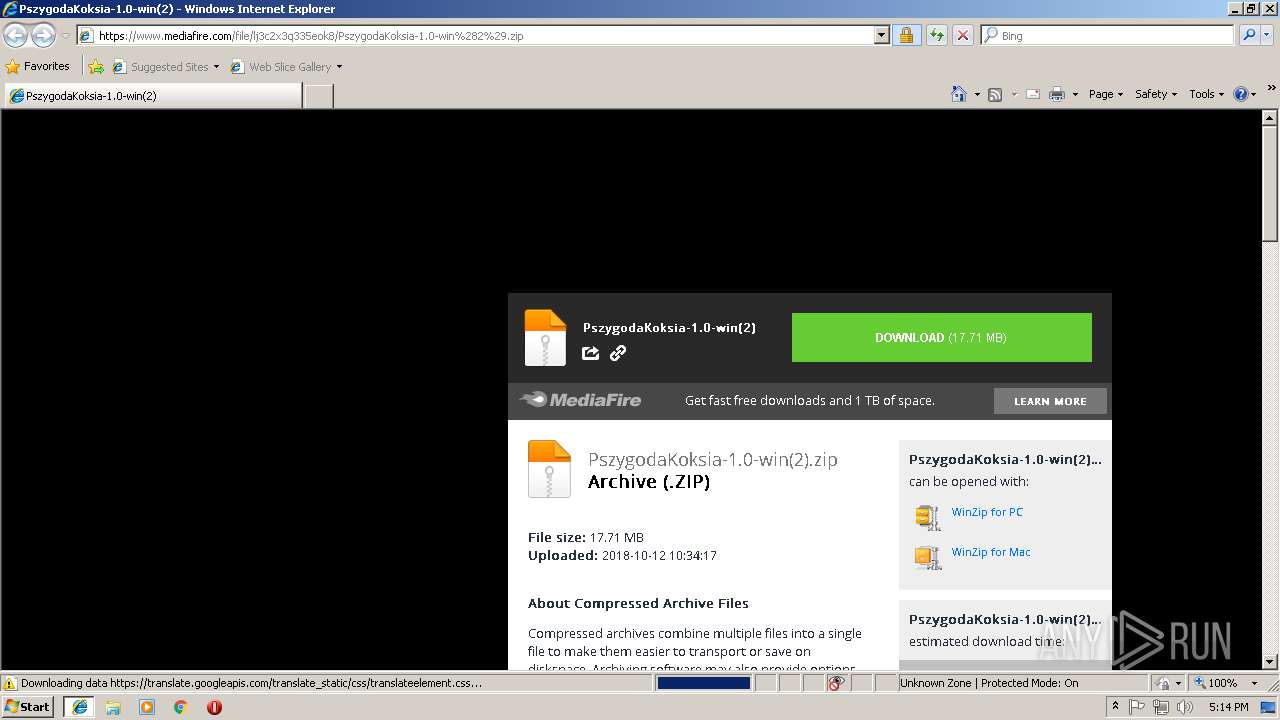Click the search magnifier button

click(1248, 36)
